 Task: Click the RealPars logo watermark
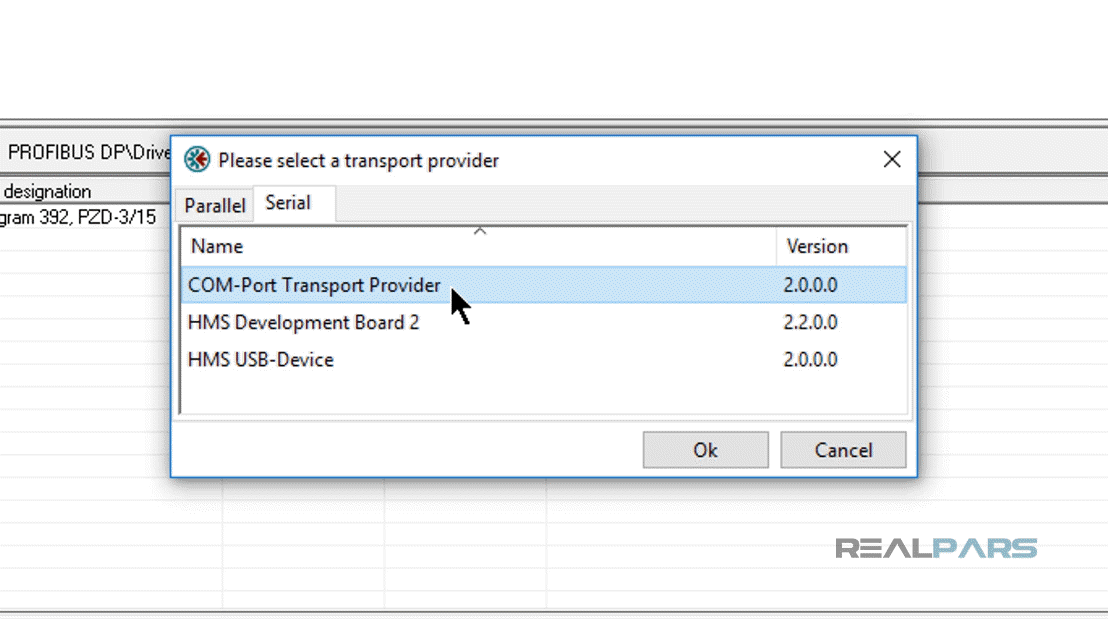pos(936,548)
